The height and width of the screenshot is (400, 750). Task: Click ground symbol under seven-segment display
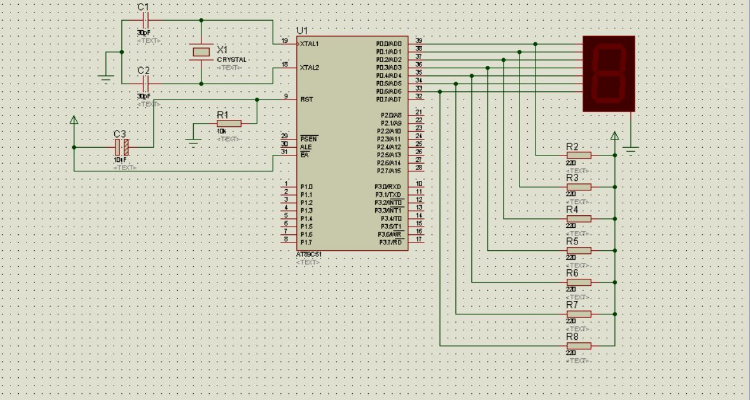[630, 149]
